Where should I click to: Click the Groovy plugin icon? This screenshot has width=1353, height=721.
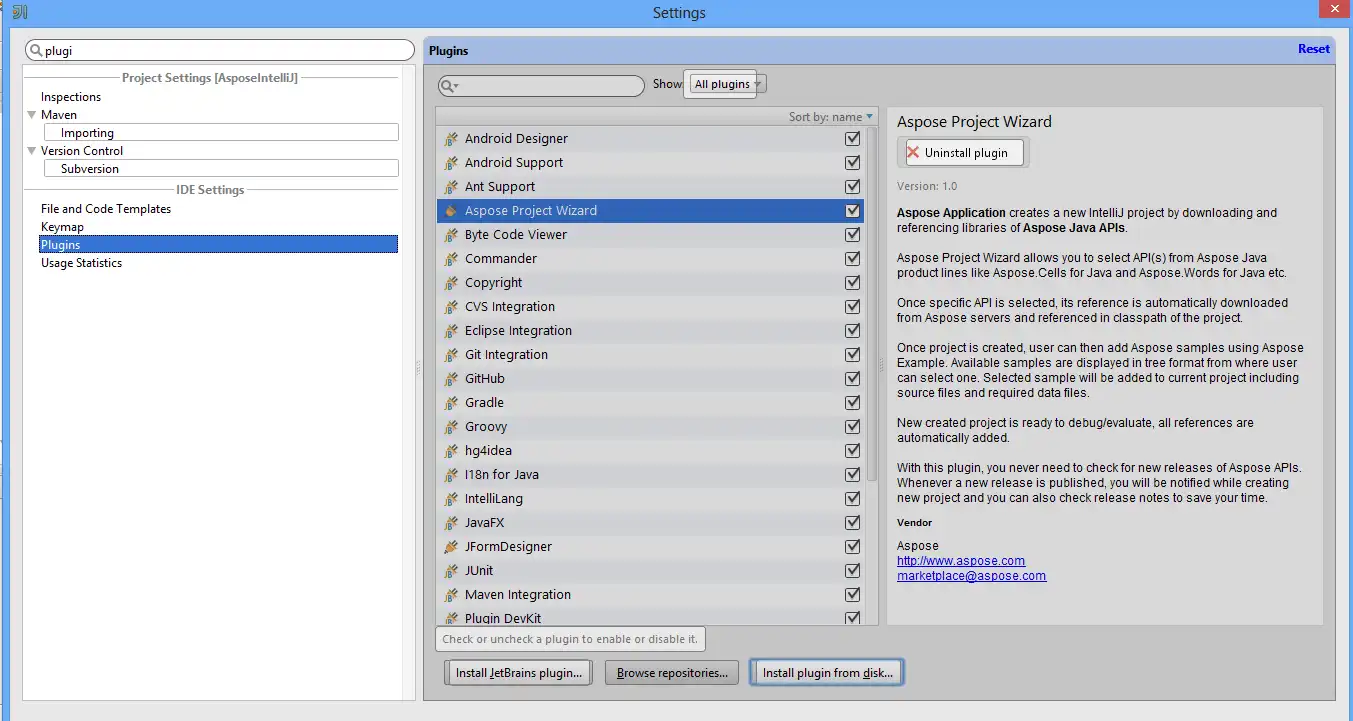(x=451, y=427)
